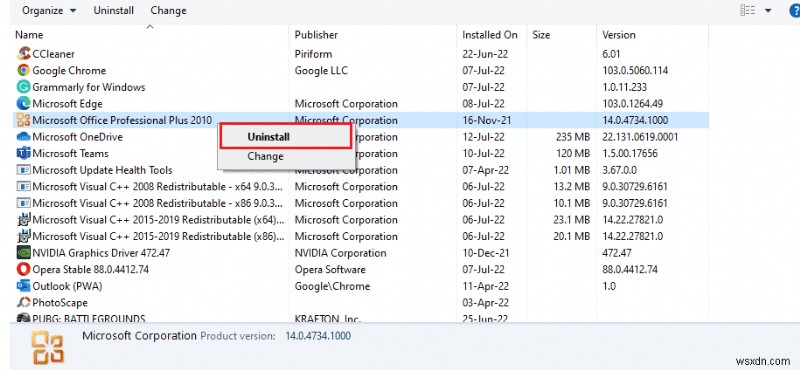
Task: Click the Google\Chrome publisher cell
Action: coord(332,286)
